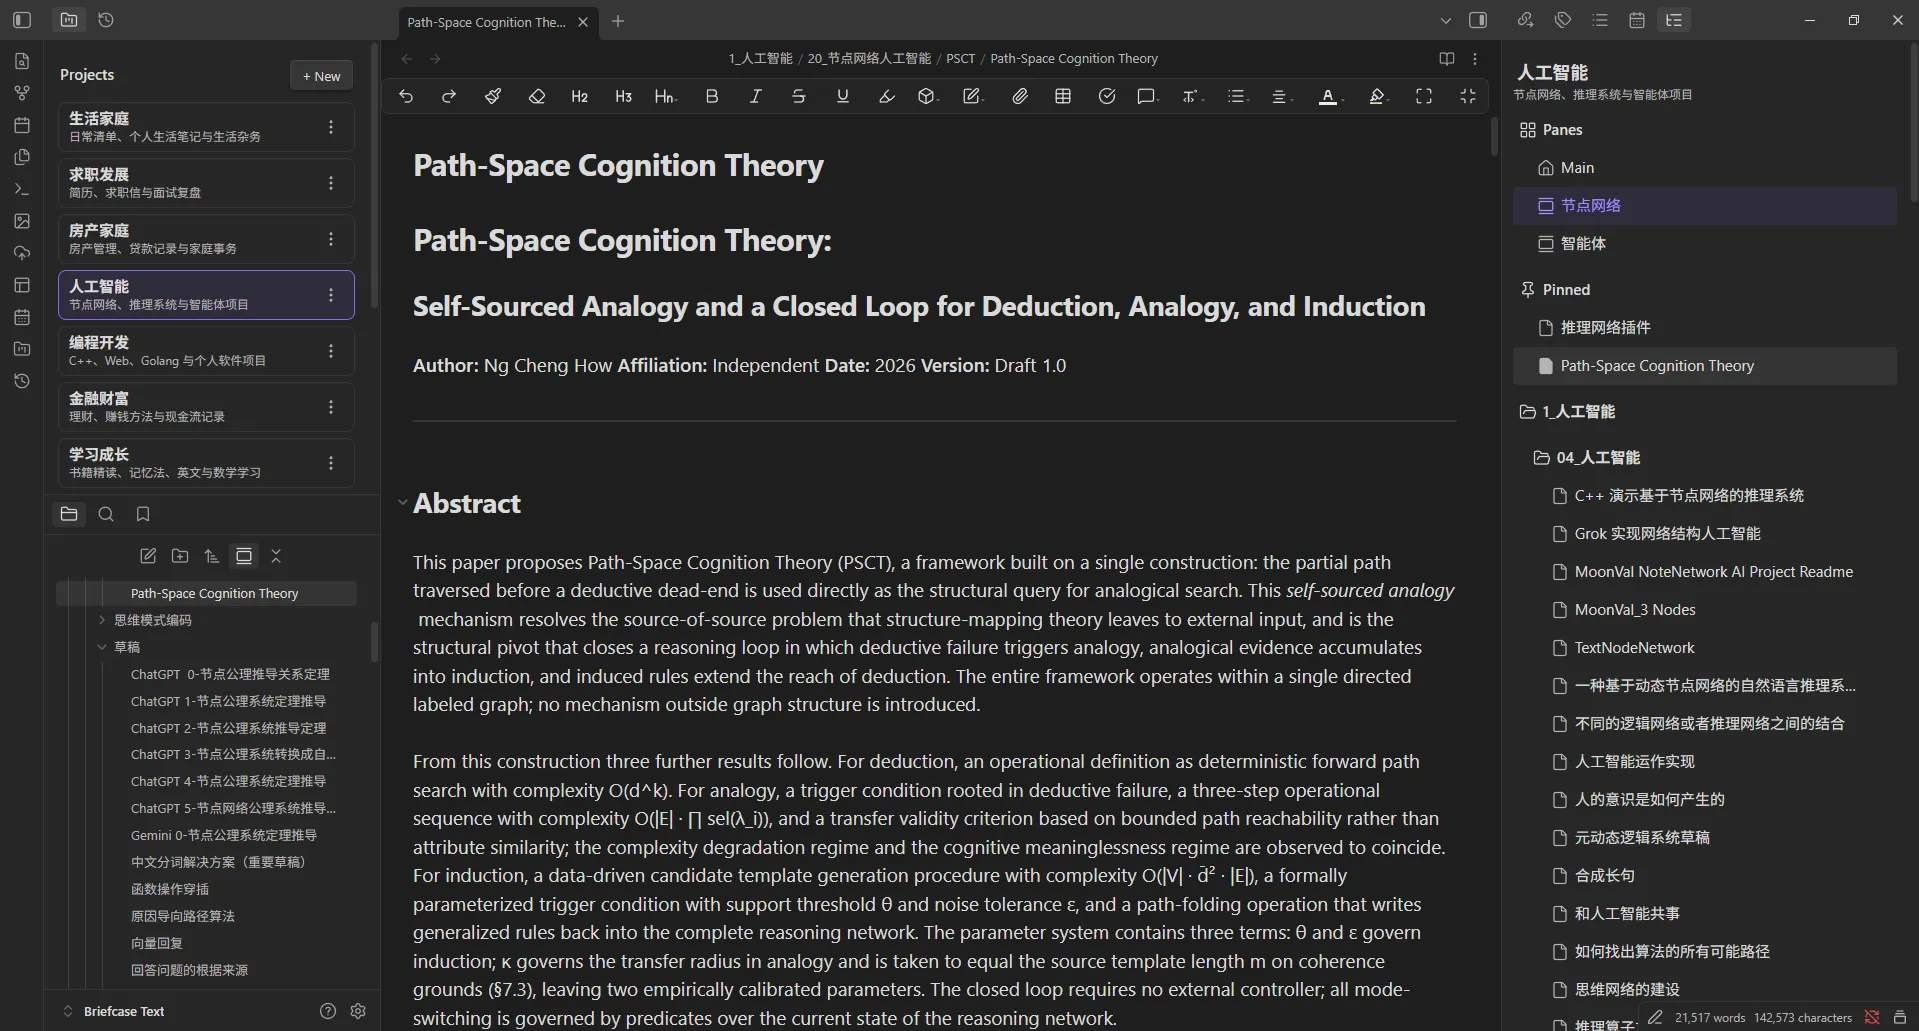Toggle italic formatting
This screenshot has height=1031, width=1919.
[x=756, y=96]
